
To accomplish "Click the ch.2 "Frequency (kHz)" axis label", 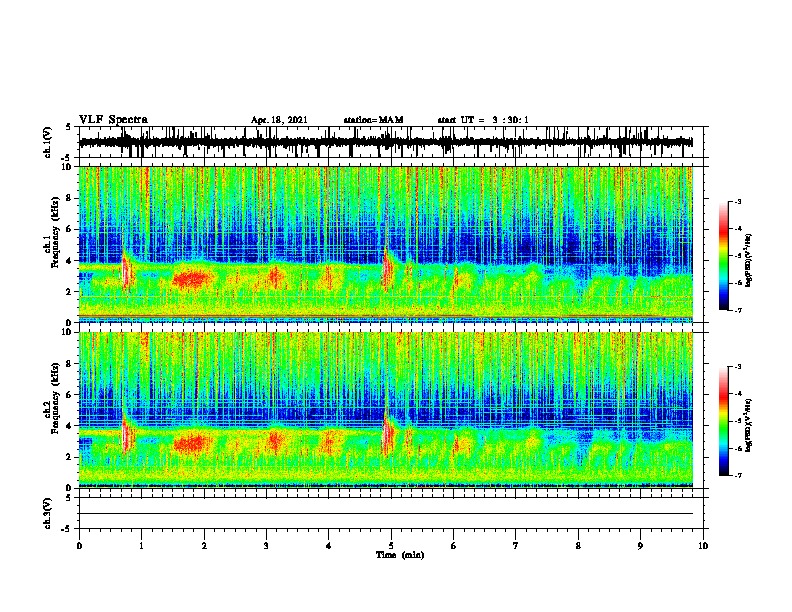I will [55, 398].
